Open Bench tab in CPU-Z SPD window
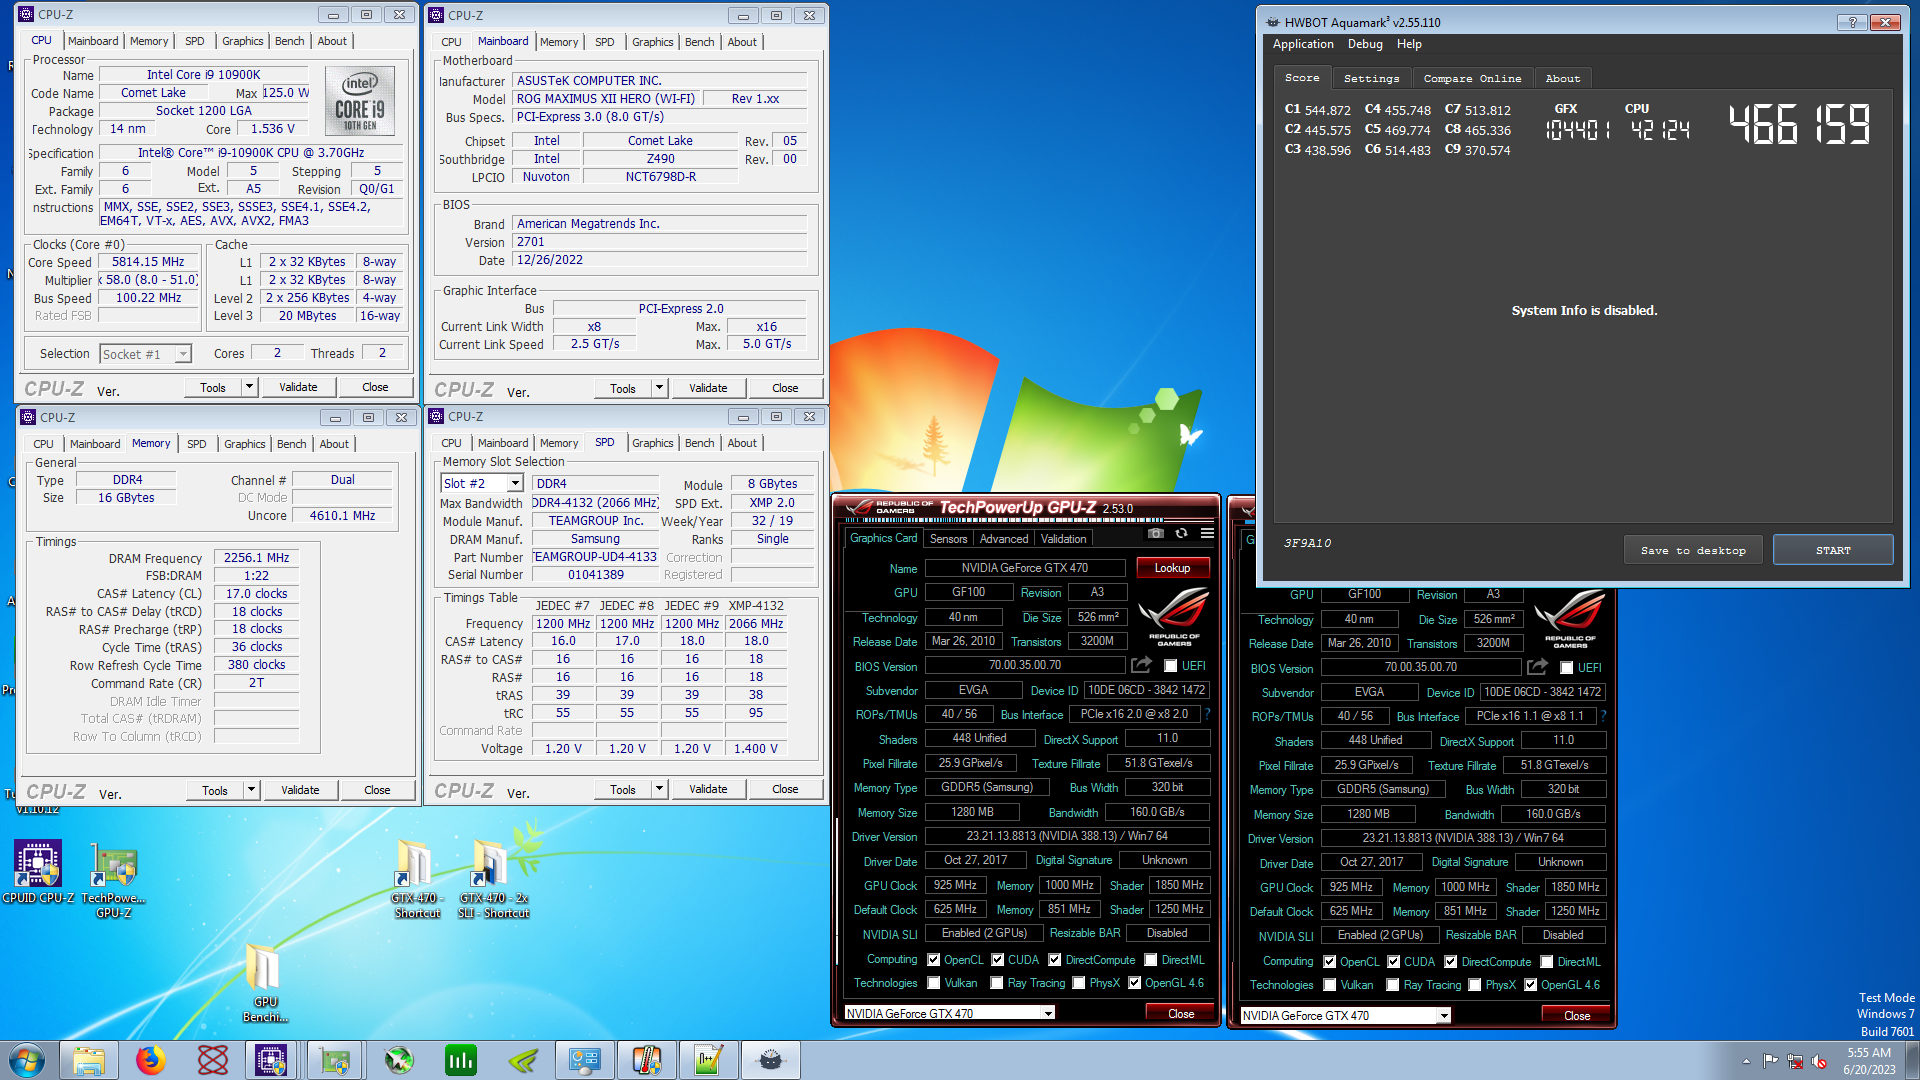Image resolution: width=1920 pixels, height=1080 pixels. pyautogui.click(x=699, y=443)
